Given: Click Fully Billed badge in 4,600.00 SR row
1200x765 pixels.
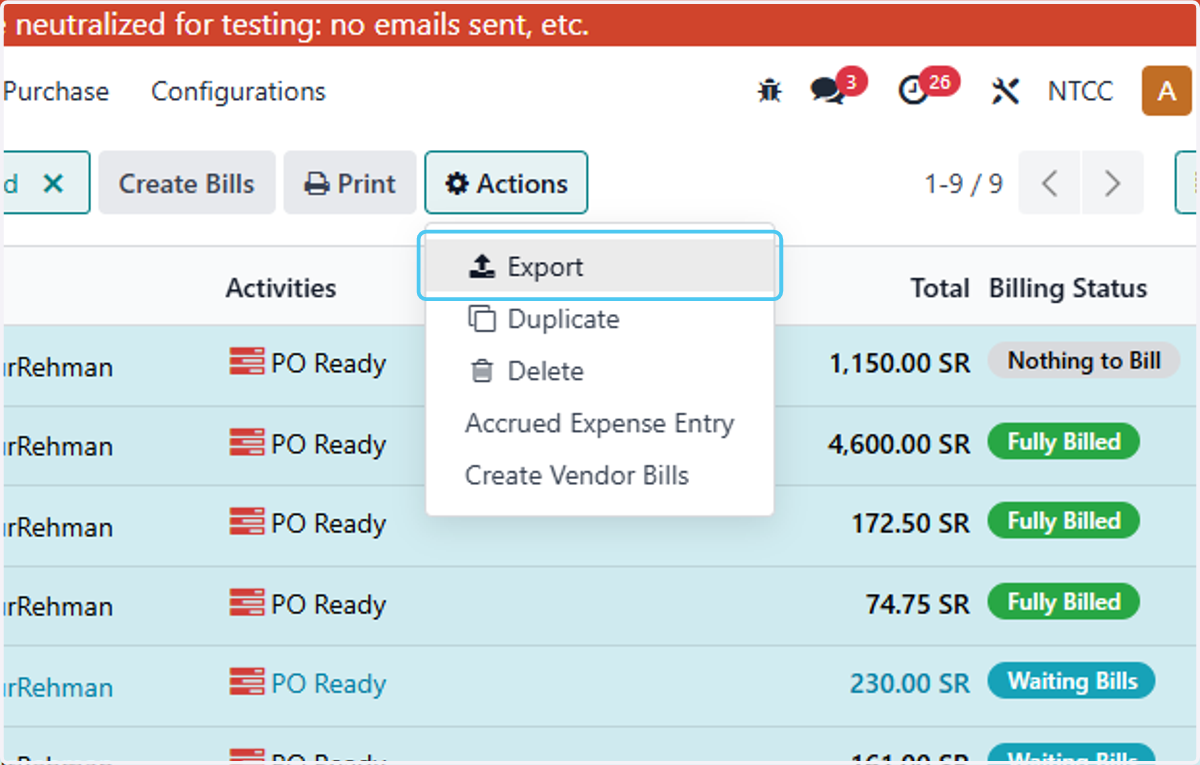Looking at the screenshot, I should 1063,441.
